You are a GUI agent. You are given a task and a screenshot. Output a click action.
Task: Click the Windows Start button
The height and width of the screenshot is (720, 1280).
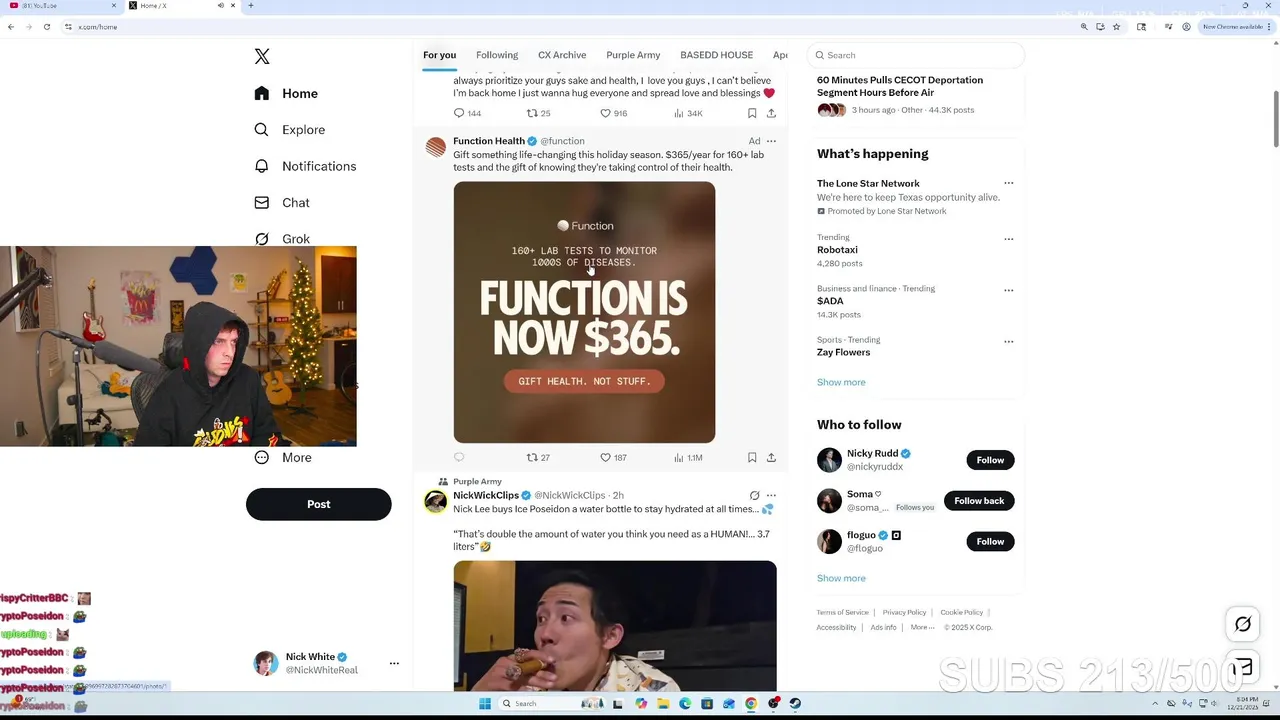pos(485,704)
